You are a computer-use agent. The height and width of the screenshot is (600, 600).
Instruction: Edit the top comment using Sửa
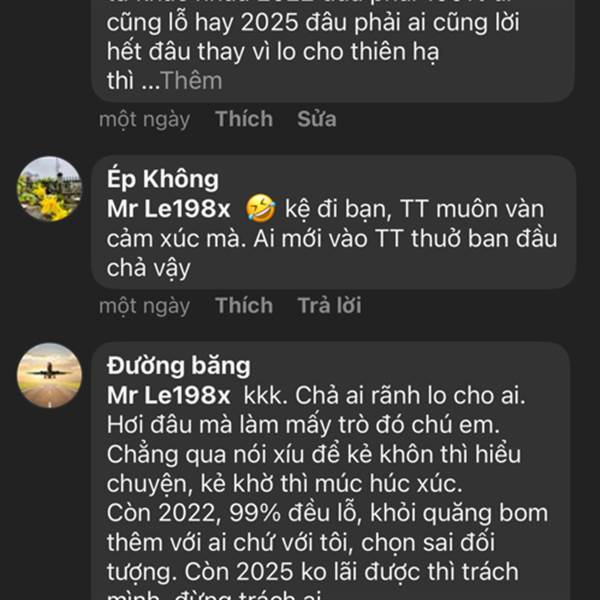pyautogui.click(x=317, y=119)
